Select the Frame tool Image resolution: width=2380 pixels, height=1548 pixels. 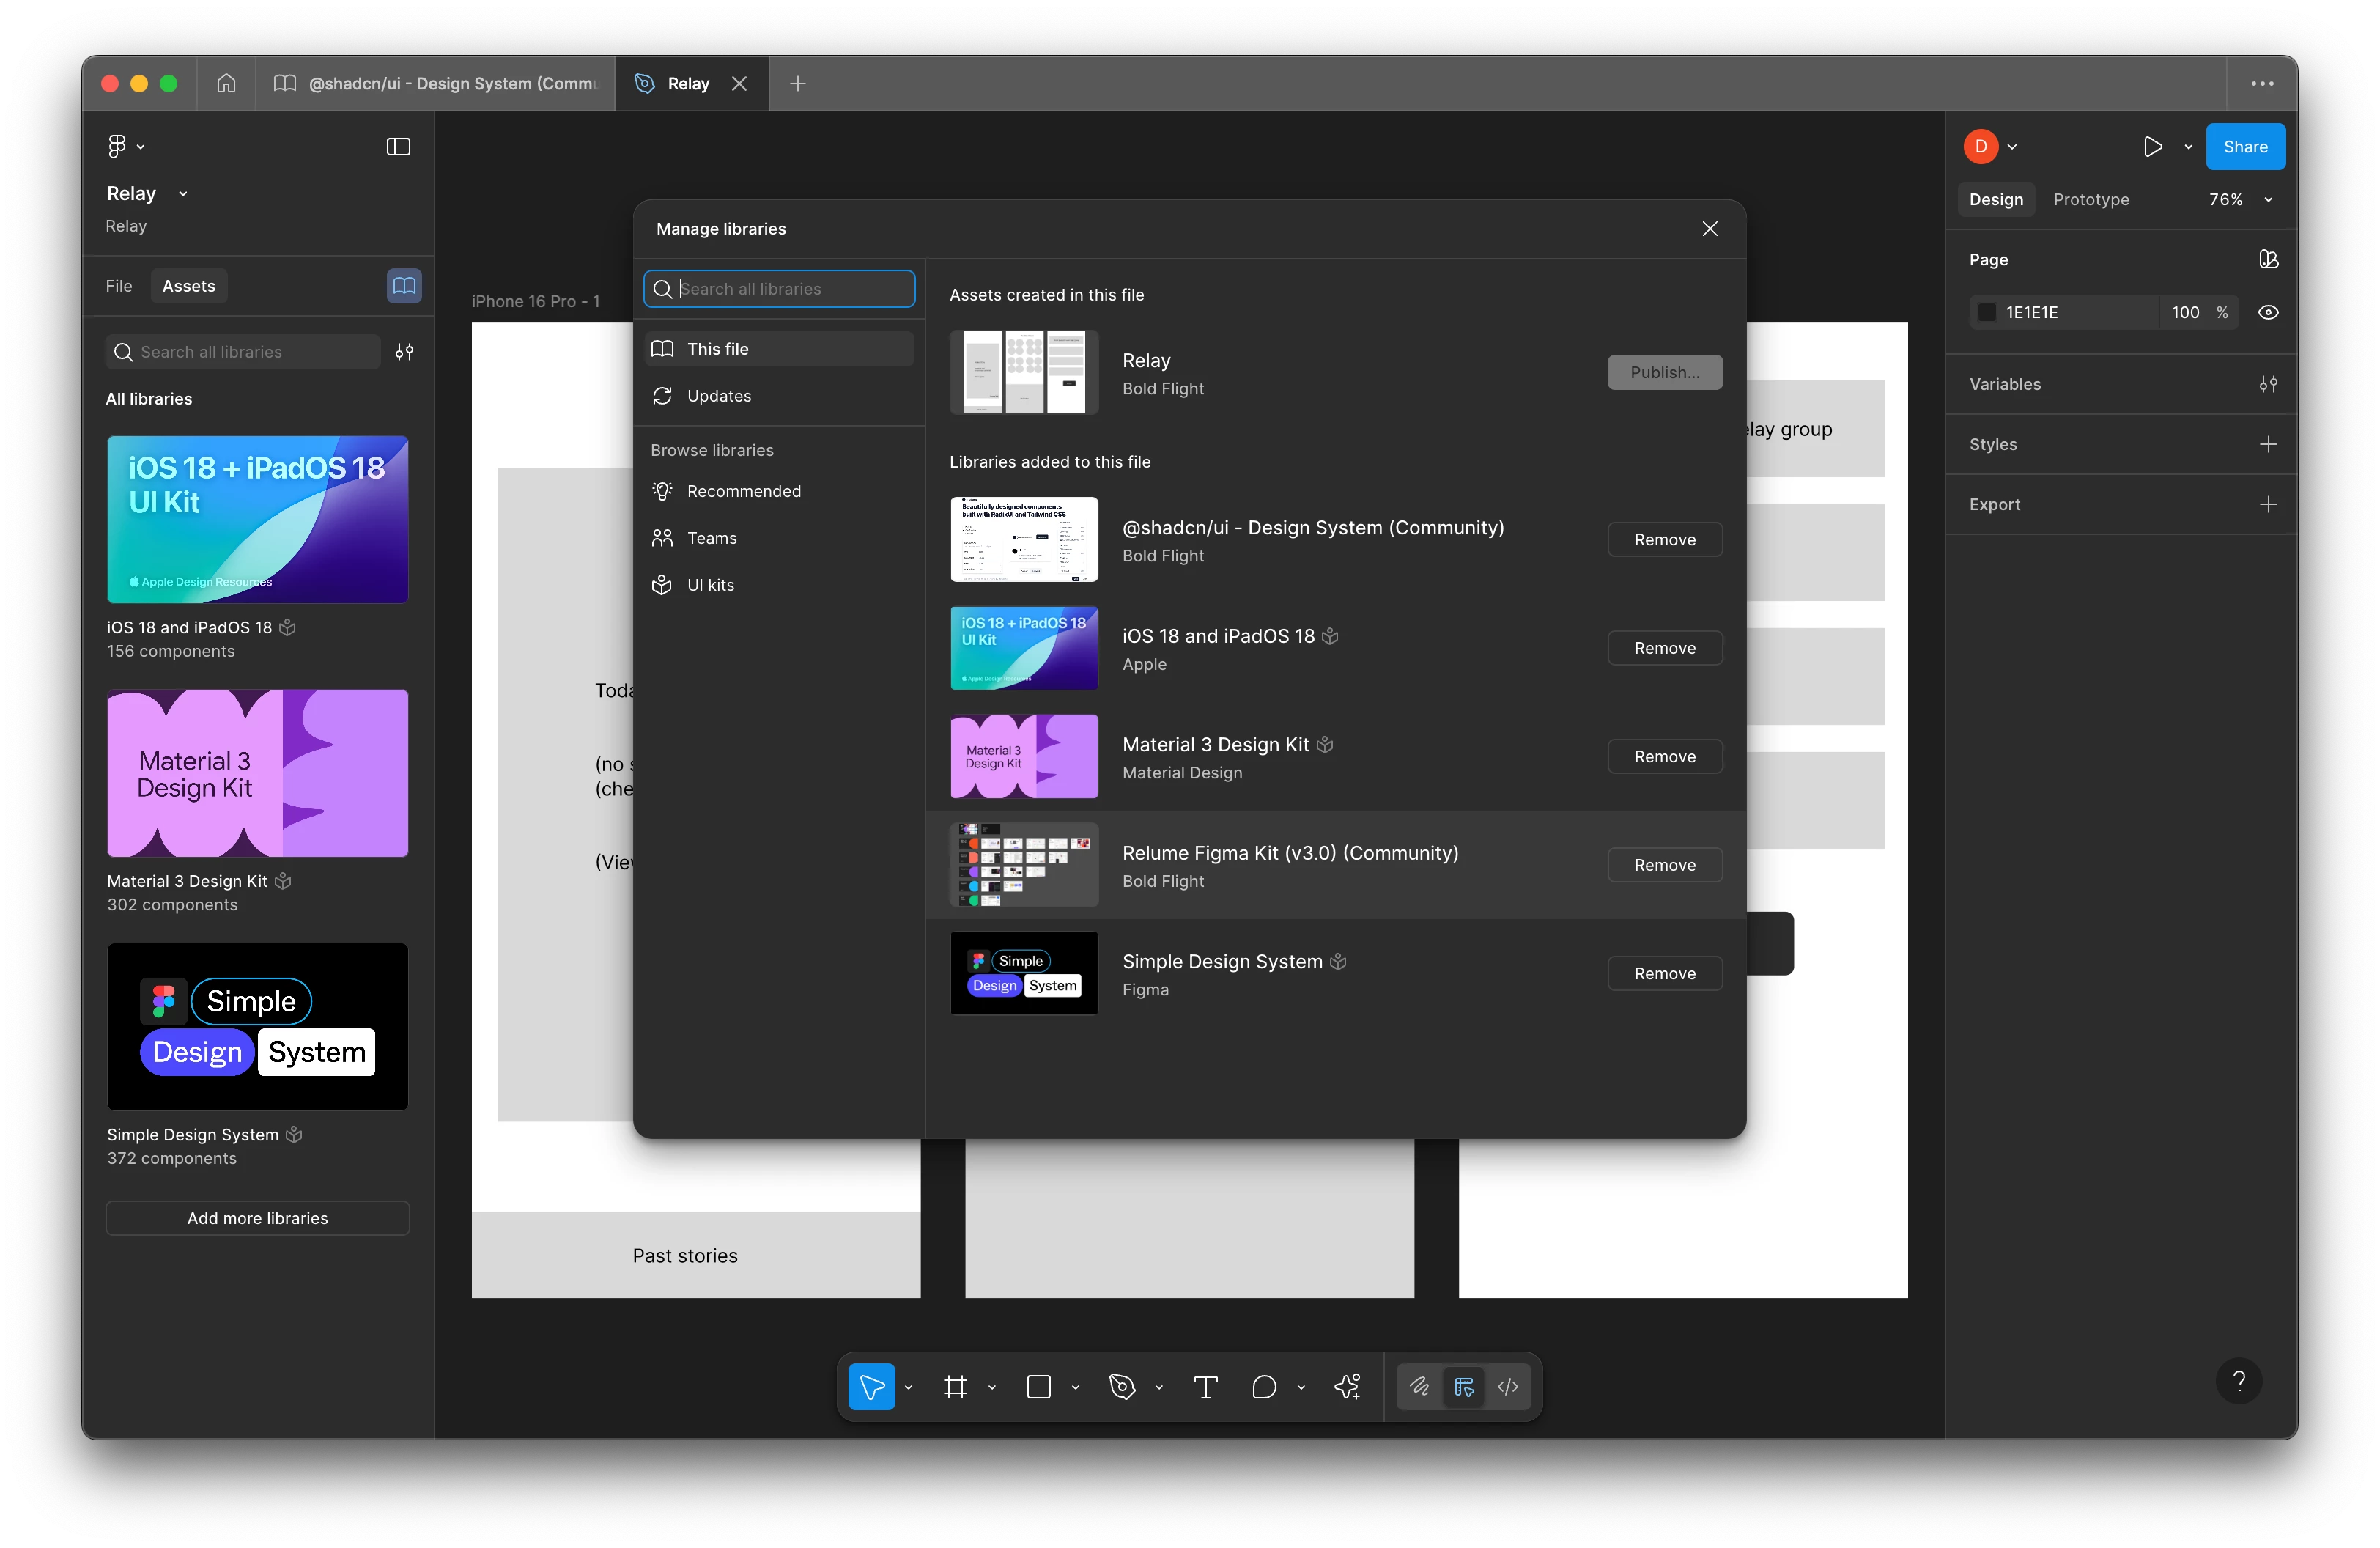point(955,1387)
